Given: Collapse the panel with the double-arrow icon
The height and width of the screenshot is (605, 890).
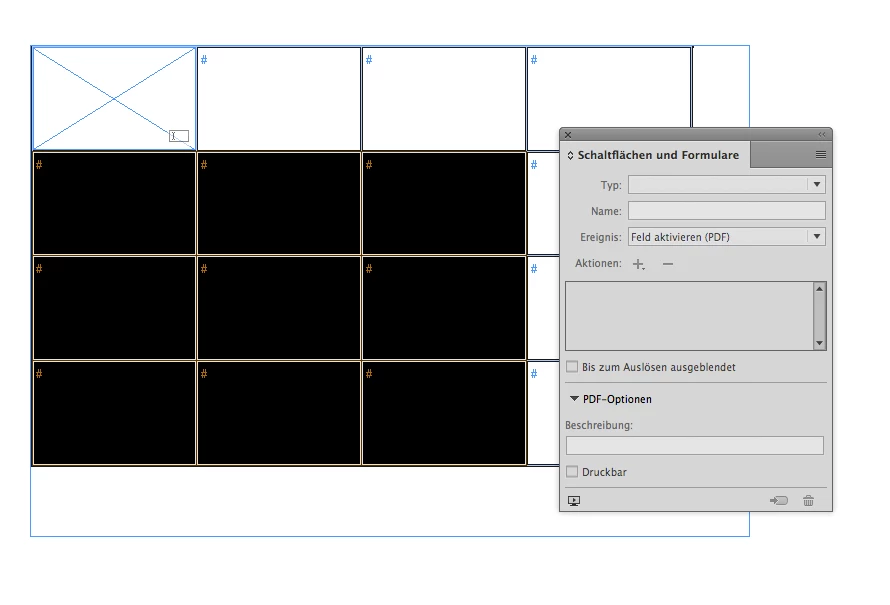Looking at the screenshot, I should (x=821, y=135).
